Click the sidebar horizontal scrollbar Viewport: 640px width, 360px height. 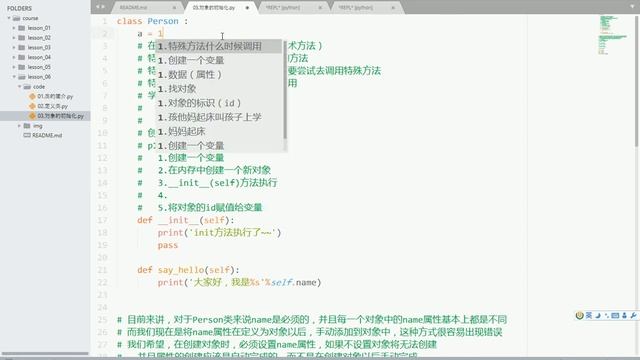[45, 353]
